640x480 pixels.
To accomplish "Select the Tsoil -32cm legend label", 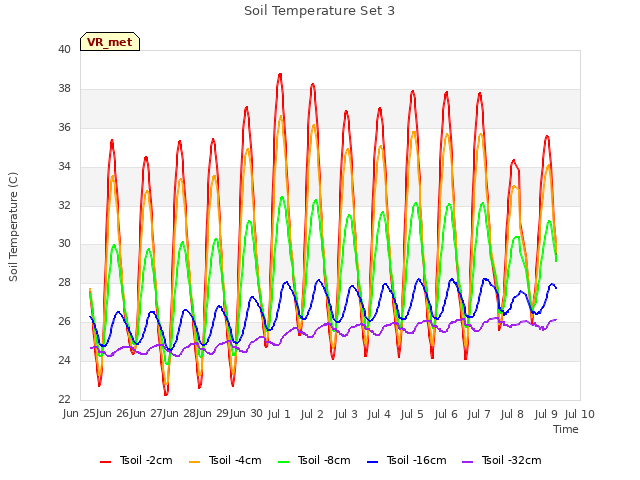I will 511,460.
